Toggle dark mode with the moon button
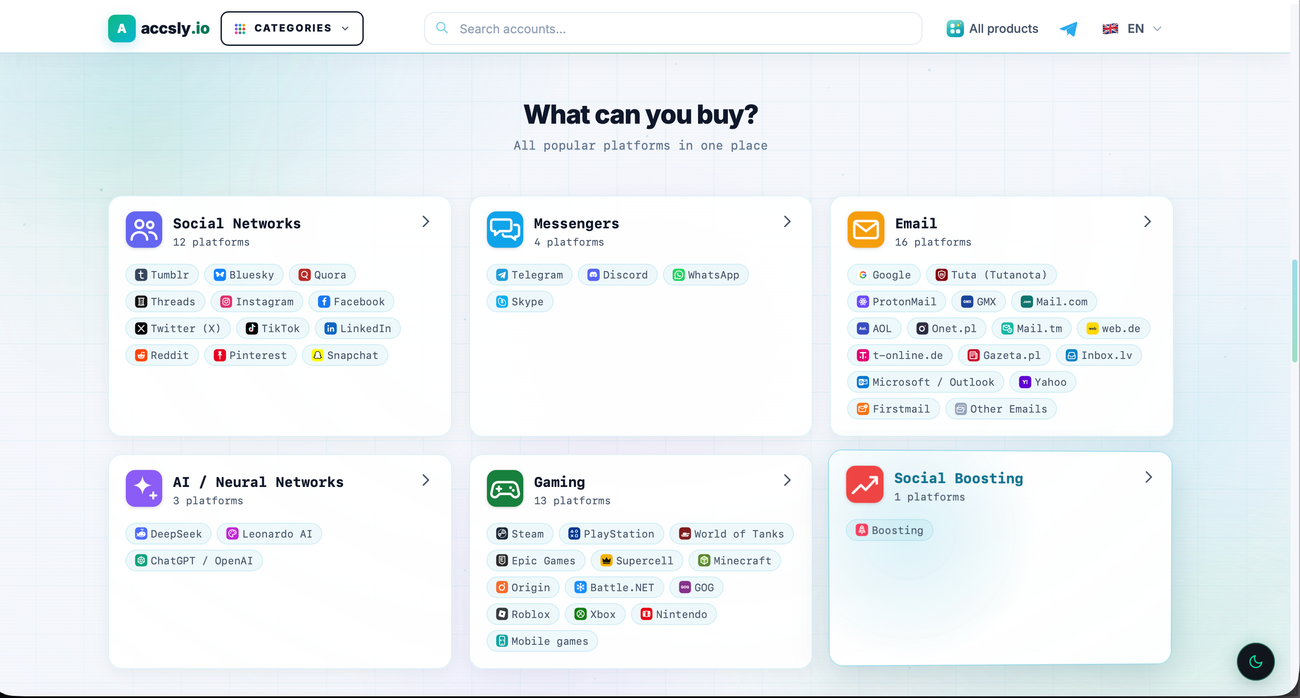Image resolution: width=1300 pixels, height=698 pixels. (1256, 661)
